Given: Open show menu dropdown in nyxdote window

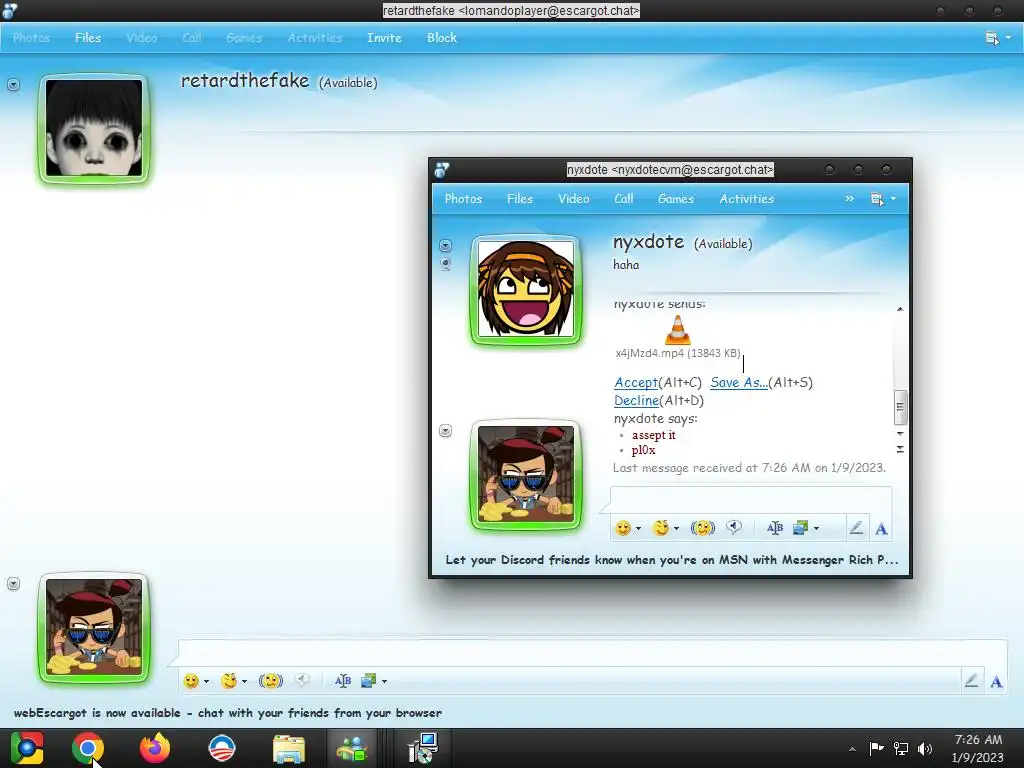Looking at the screenshot, I should (884, 199).
